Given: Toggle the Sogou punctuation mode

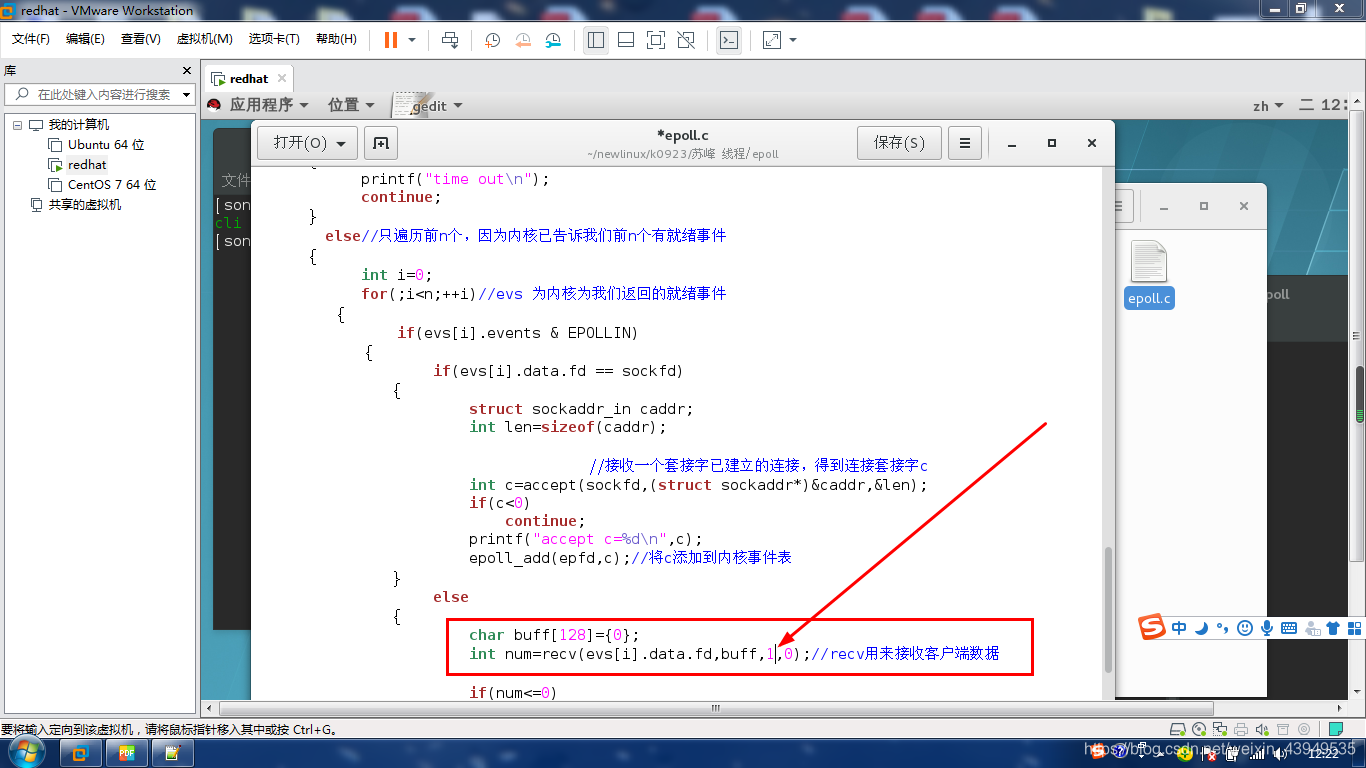Looking at the screenshot, I should click(x=1223, y=630).
